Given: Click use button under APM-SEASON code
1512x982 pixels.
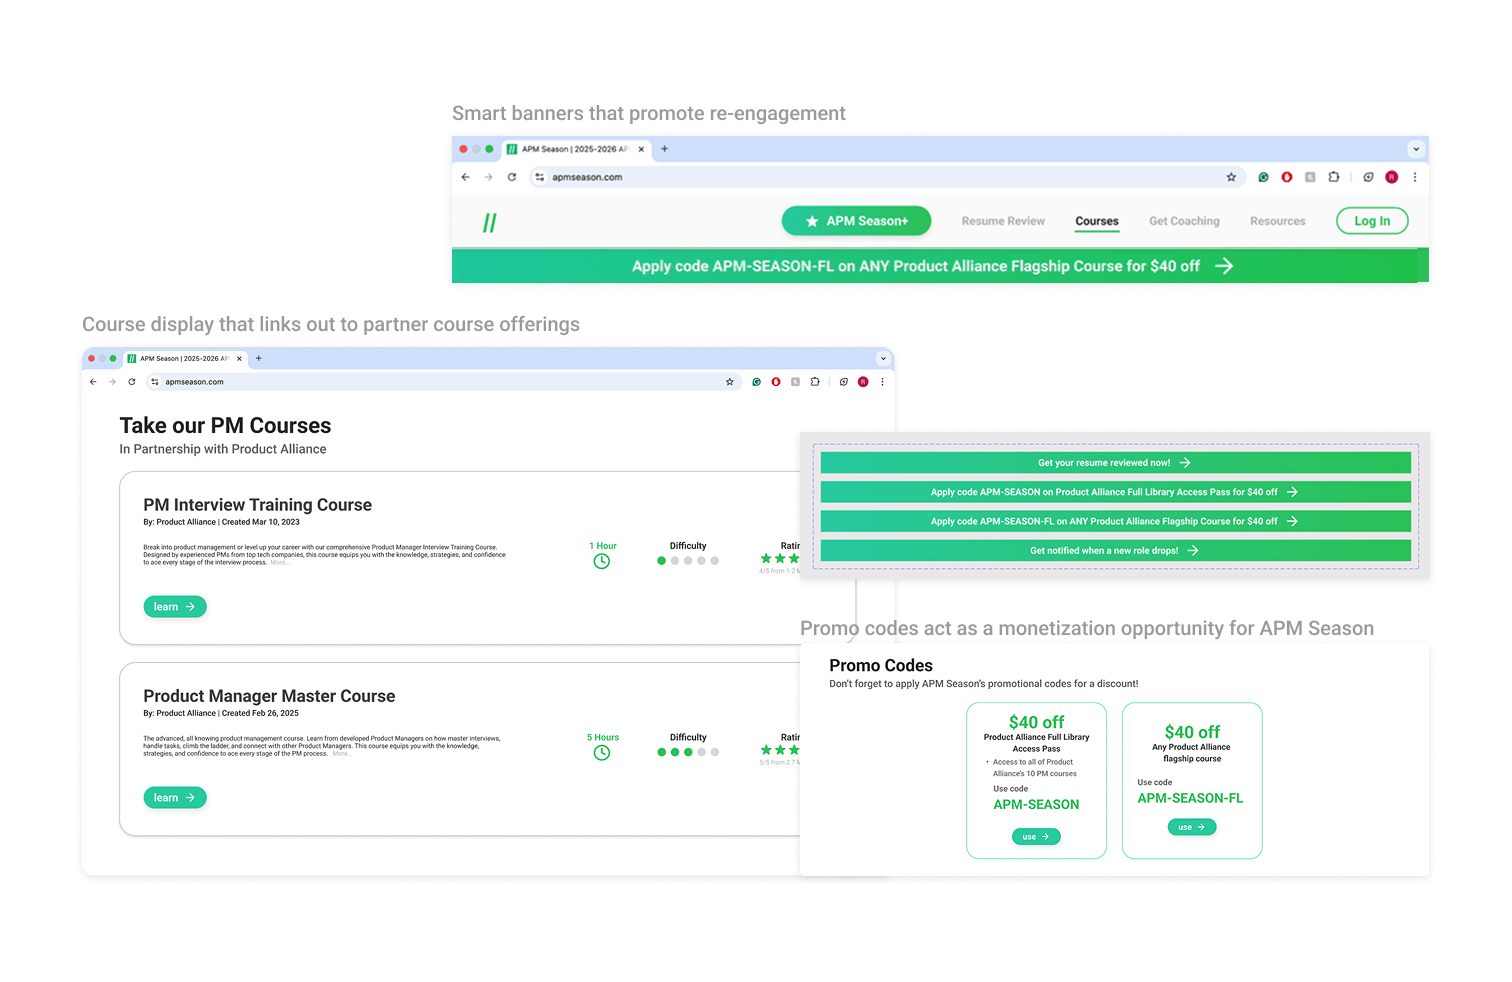Looking at the screenshot, I should pos(1036,837).
